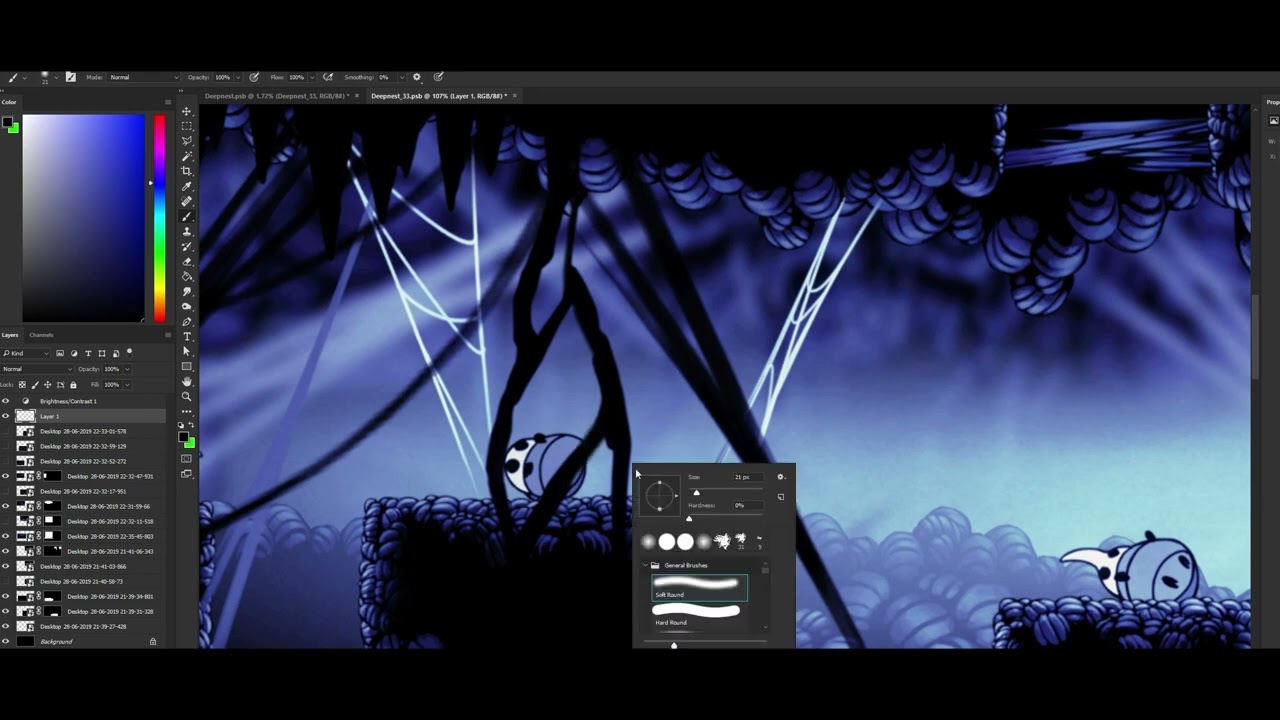1280x720 pixels.
Task: Hide the Background layer
Action: (5, 641)
